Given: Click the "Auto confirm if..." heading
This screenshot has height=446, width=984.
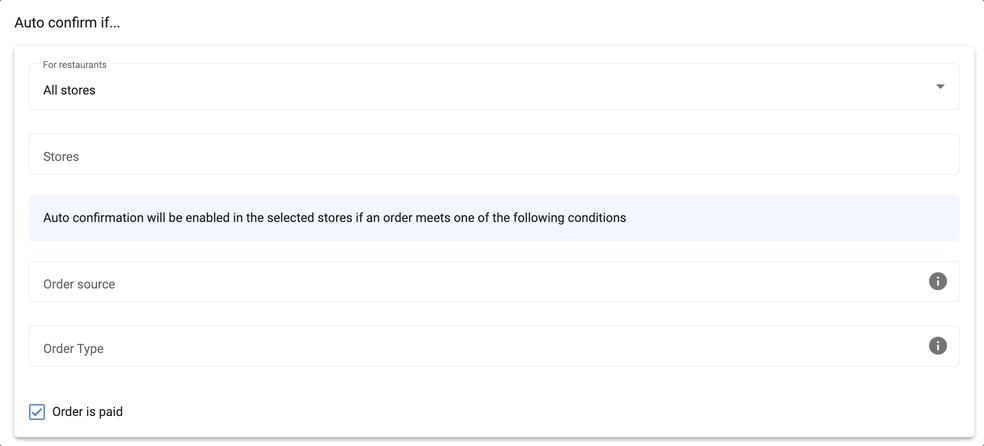Looking at the screenshot, I should 67,22.
